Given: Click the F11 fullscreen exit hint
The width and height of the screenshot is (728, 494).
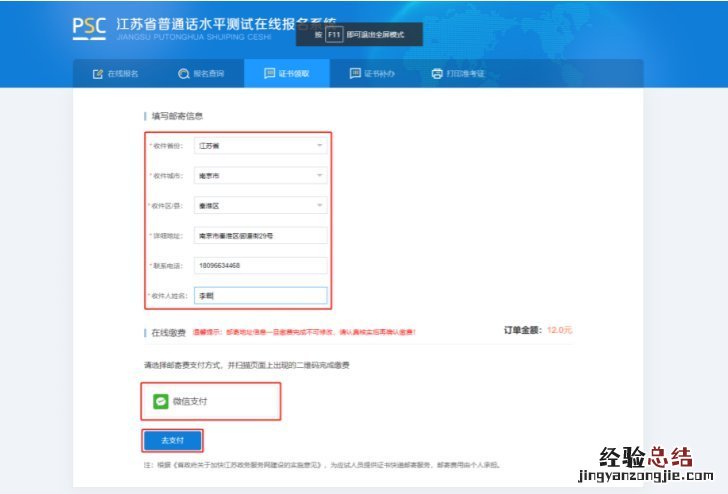Looking at the screenshot, I should tap(359, 34).
